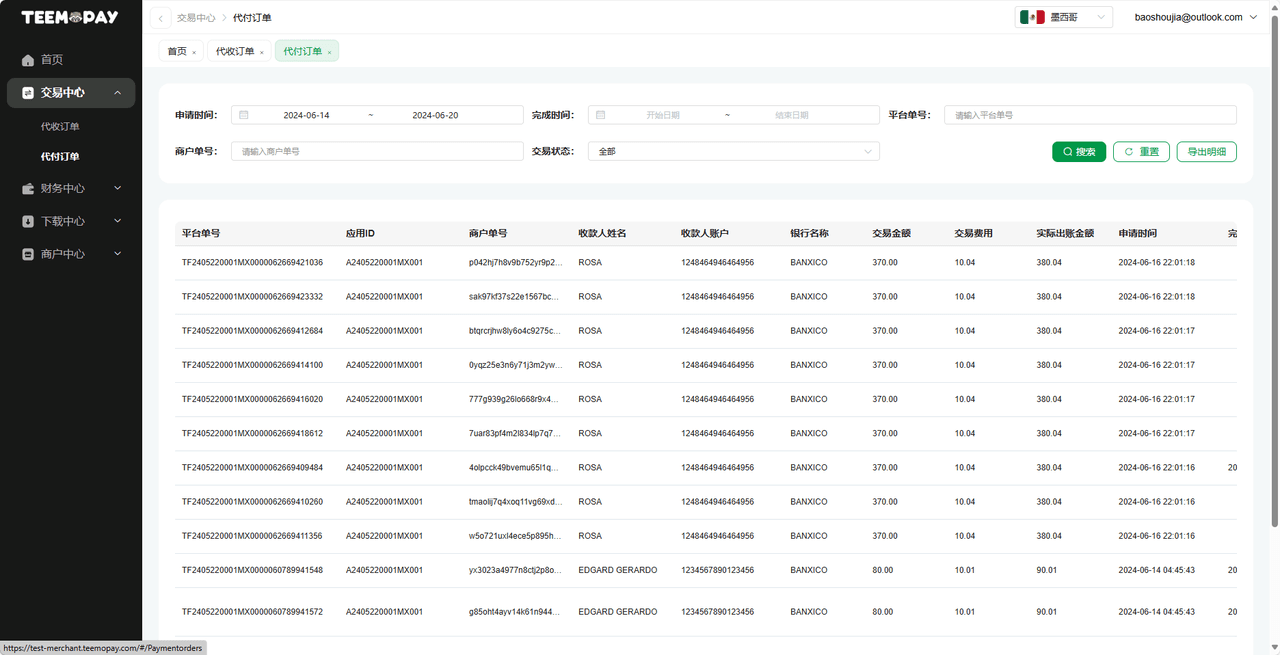
Task: Open the 墨西哥 country dropdown
Action: [1064, 17]
